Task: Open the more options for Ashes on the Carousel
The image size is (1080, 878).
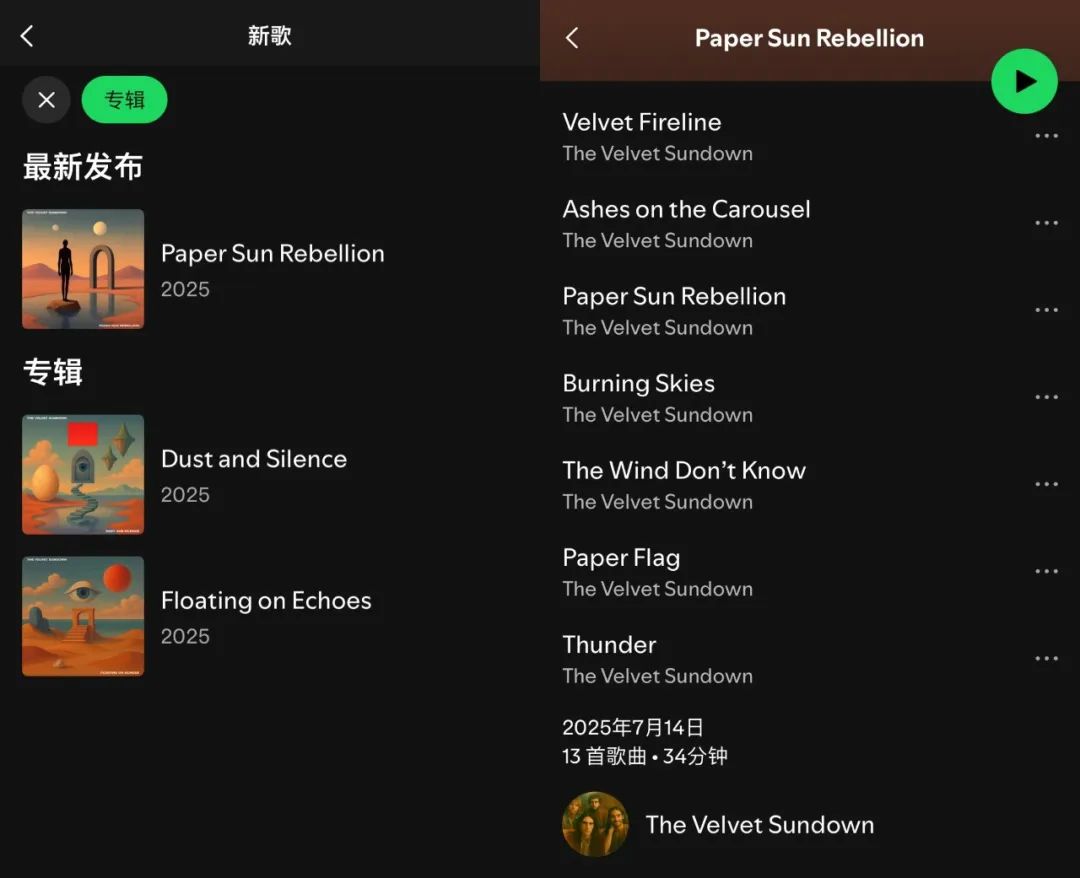Action: point(1046,222)
